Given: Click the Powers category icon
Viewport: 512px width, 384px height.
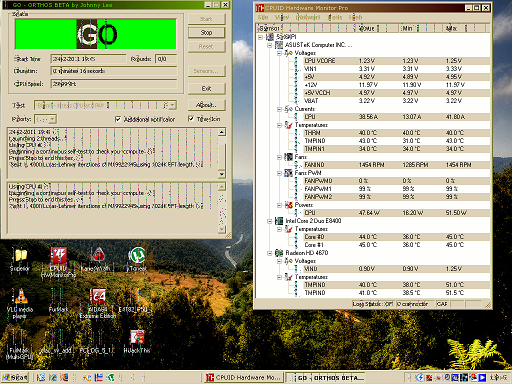Looking at the screenshot, I should [289, 205].
